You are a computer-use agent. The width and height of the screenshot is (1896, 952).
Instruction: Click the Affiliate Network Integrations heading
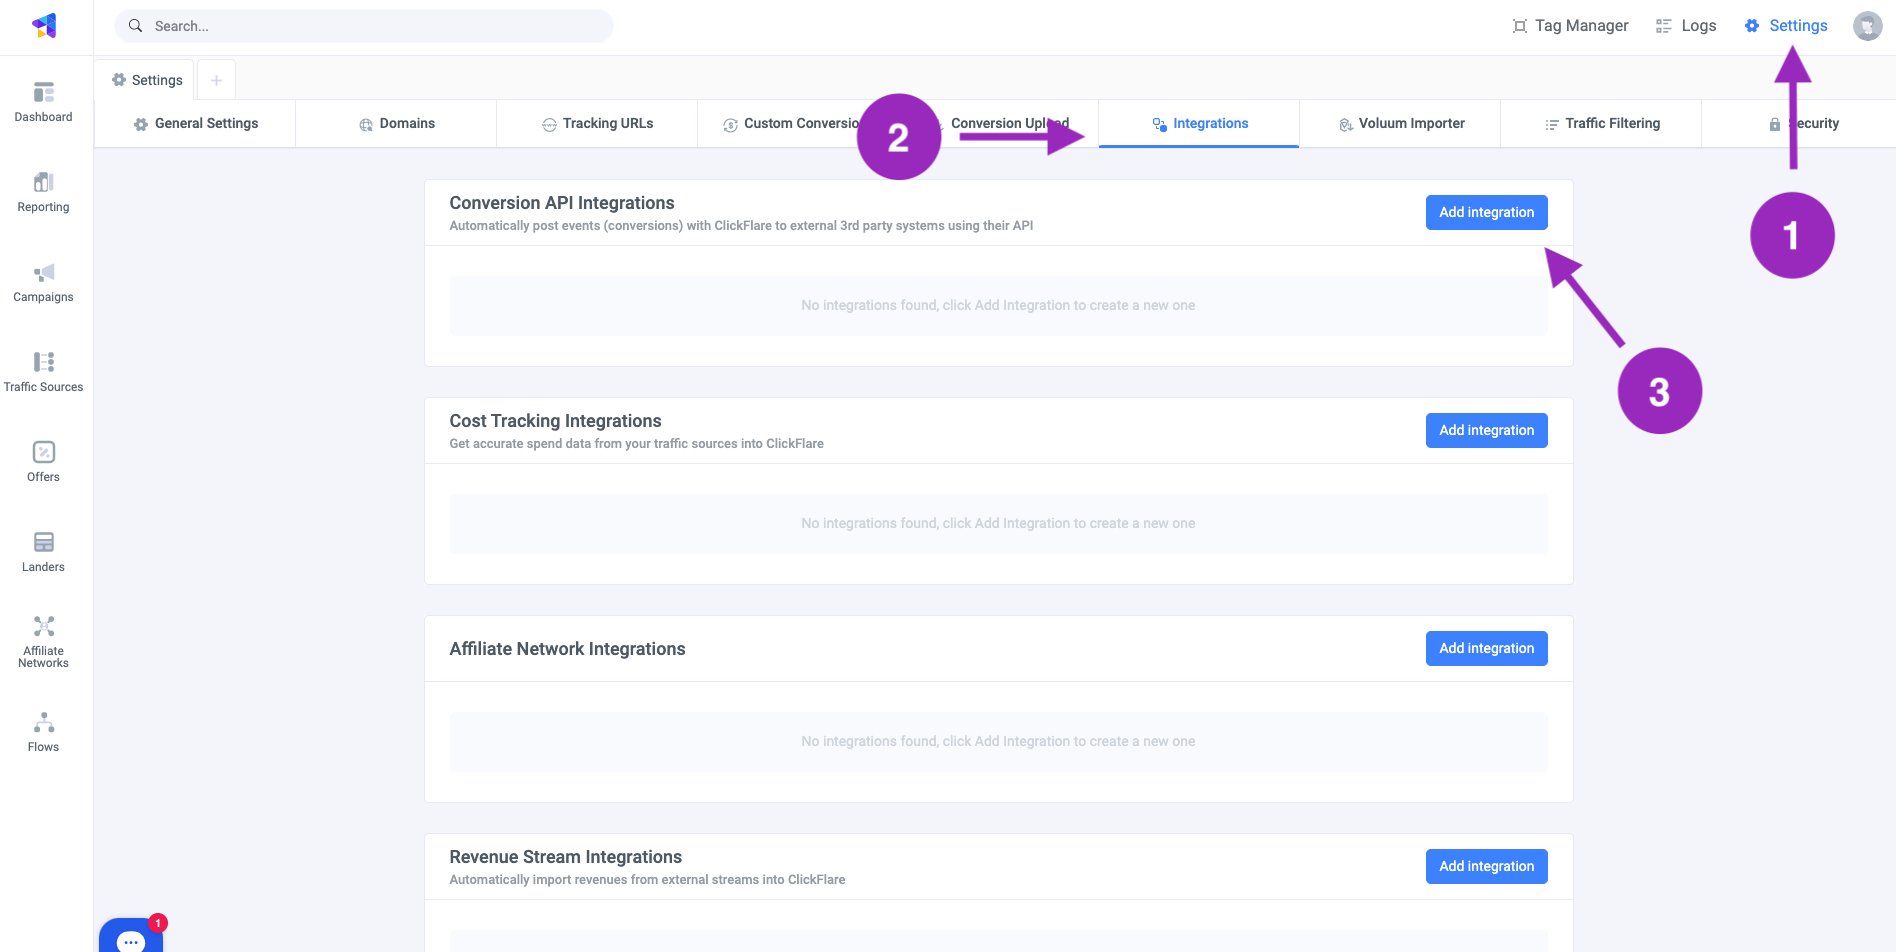pyautogui.click(x=567, y=649)
